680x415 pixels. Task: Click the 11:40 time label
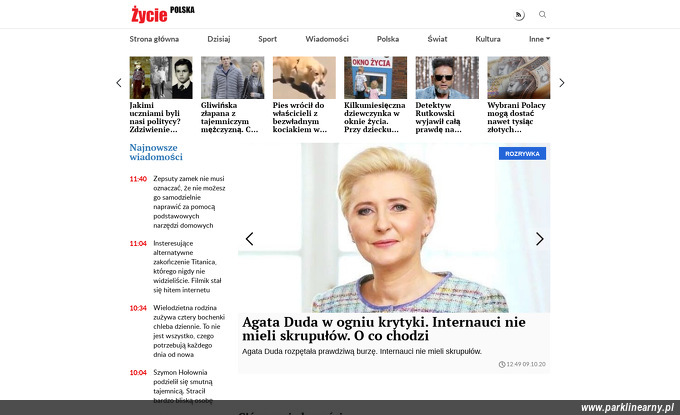pos(138,179)
